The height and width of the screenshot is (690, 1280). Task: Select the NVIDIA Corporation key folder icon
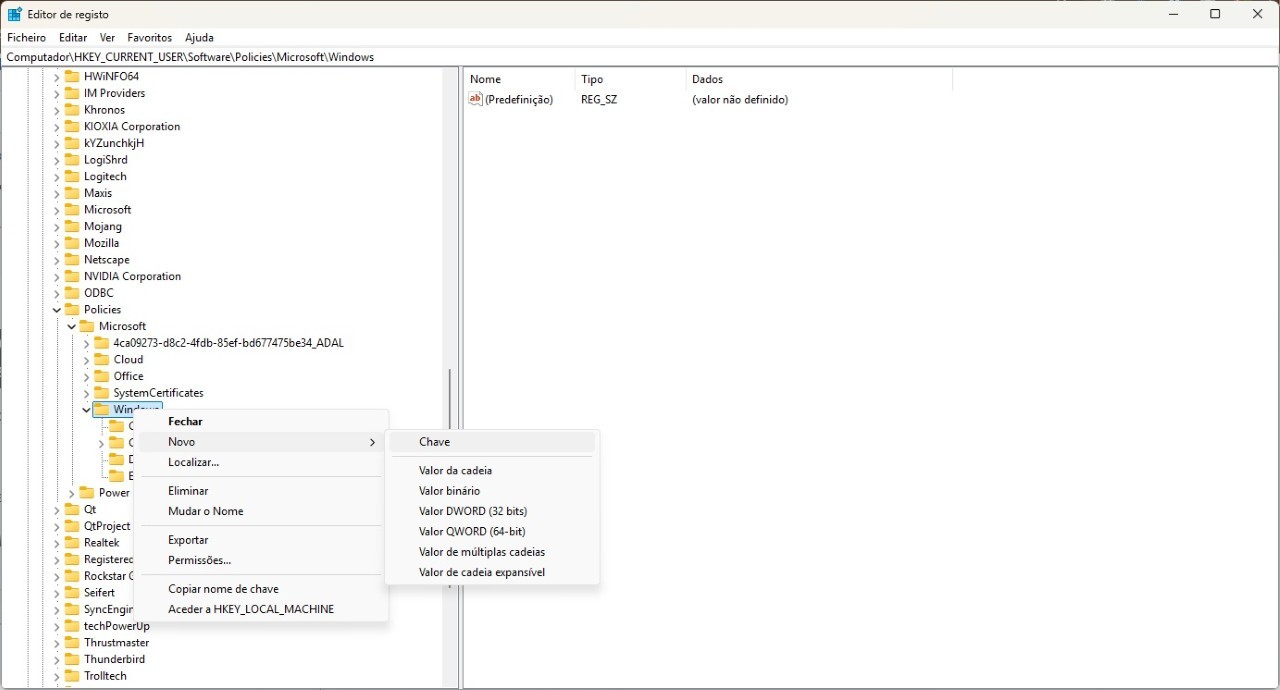pyautogui.click(x=72, y=276)
